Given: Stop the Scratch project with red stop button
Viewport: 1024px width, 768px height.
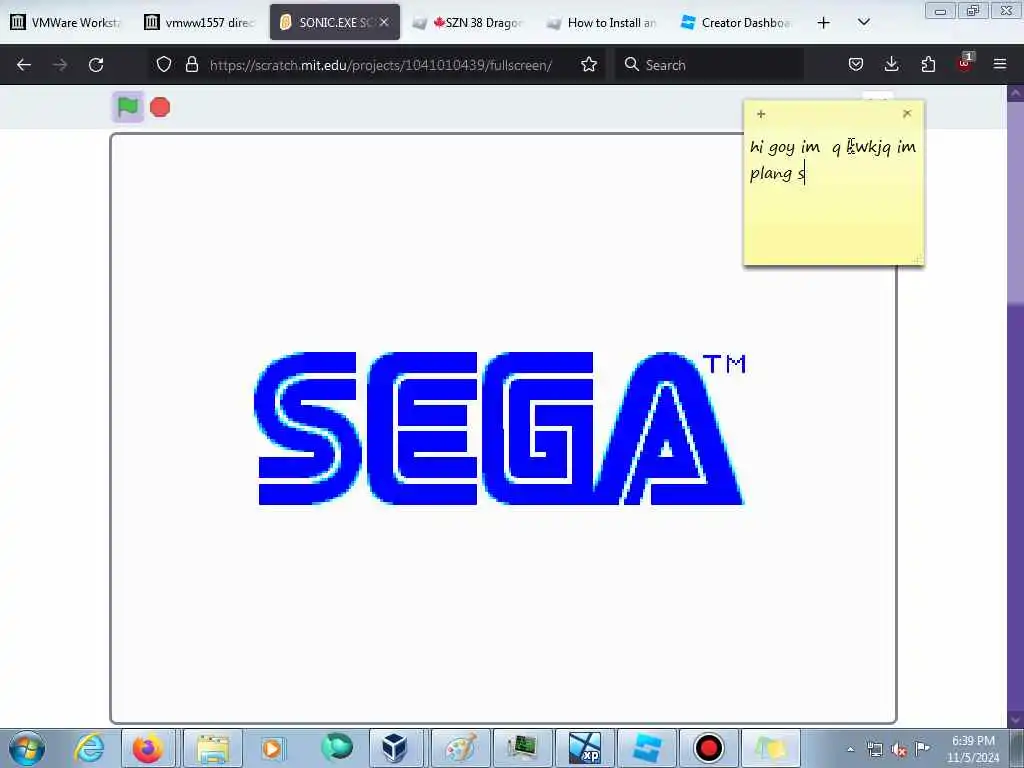Looking at the screenshot, I should click(x=160, y=107).
